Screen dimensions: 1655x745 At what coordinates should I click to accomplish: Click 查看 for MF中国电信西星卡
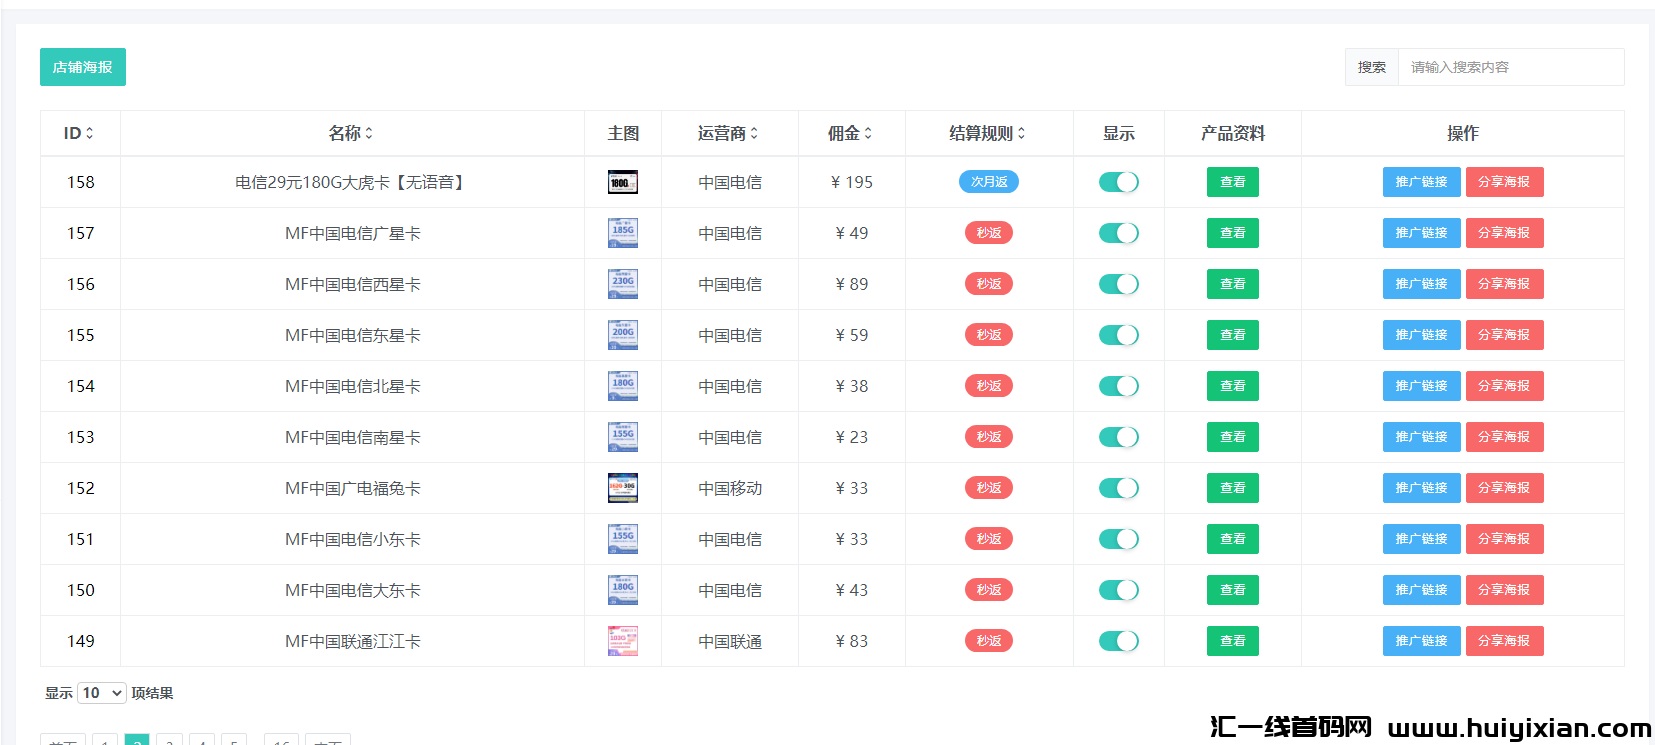click(x=1232, y=284)
